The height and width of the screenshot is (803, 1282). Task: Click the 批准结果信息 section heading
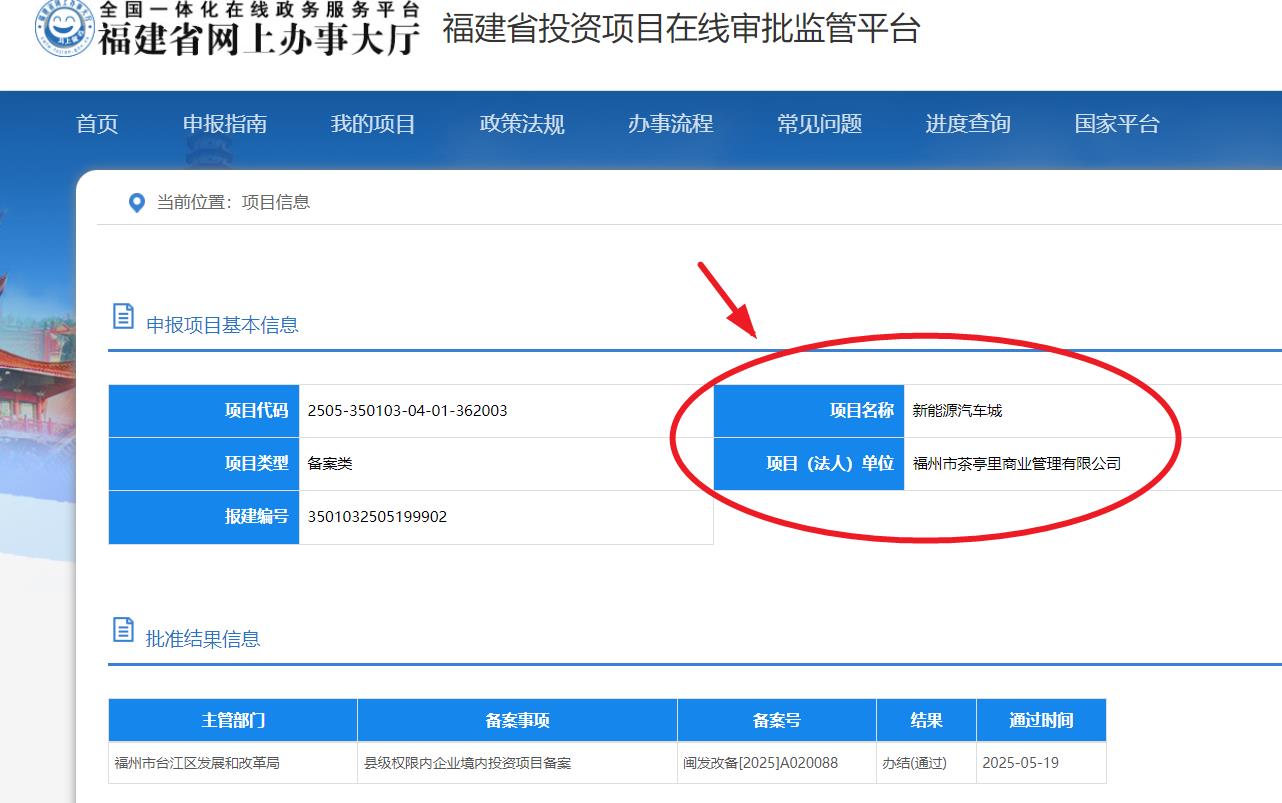click(203, 639)
